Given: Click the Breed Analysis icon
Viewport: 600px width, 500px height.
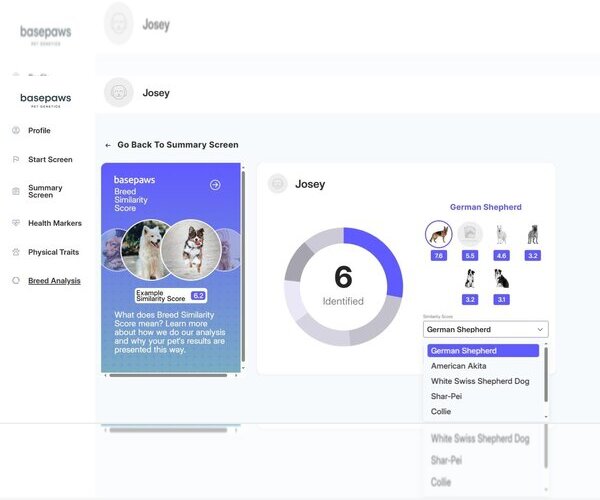Looking at the screenshot, I should pyautogui.click(x=16, y=280).
